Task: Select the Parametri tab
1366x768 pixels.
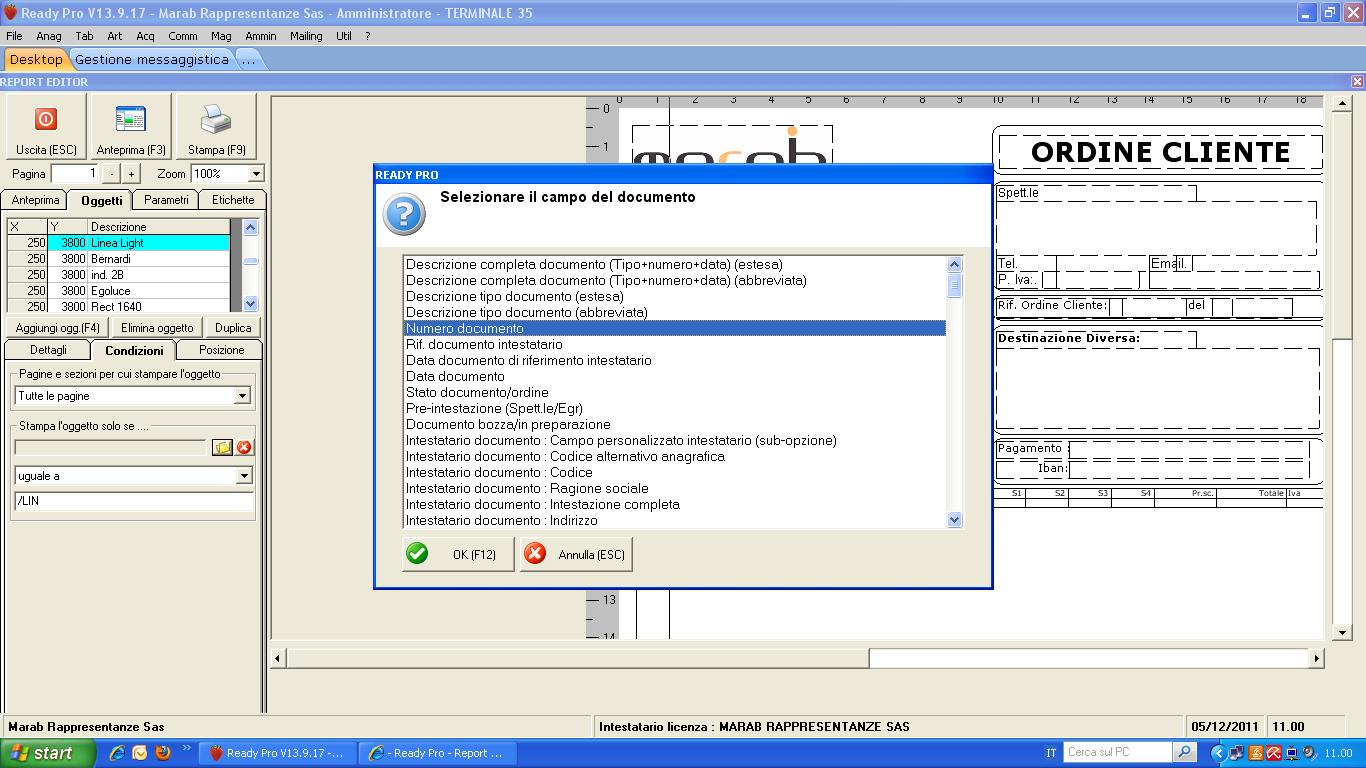Action: [x=166, y=200]
